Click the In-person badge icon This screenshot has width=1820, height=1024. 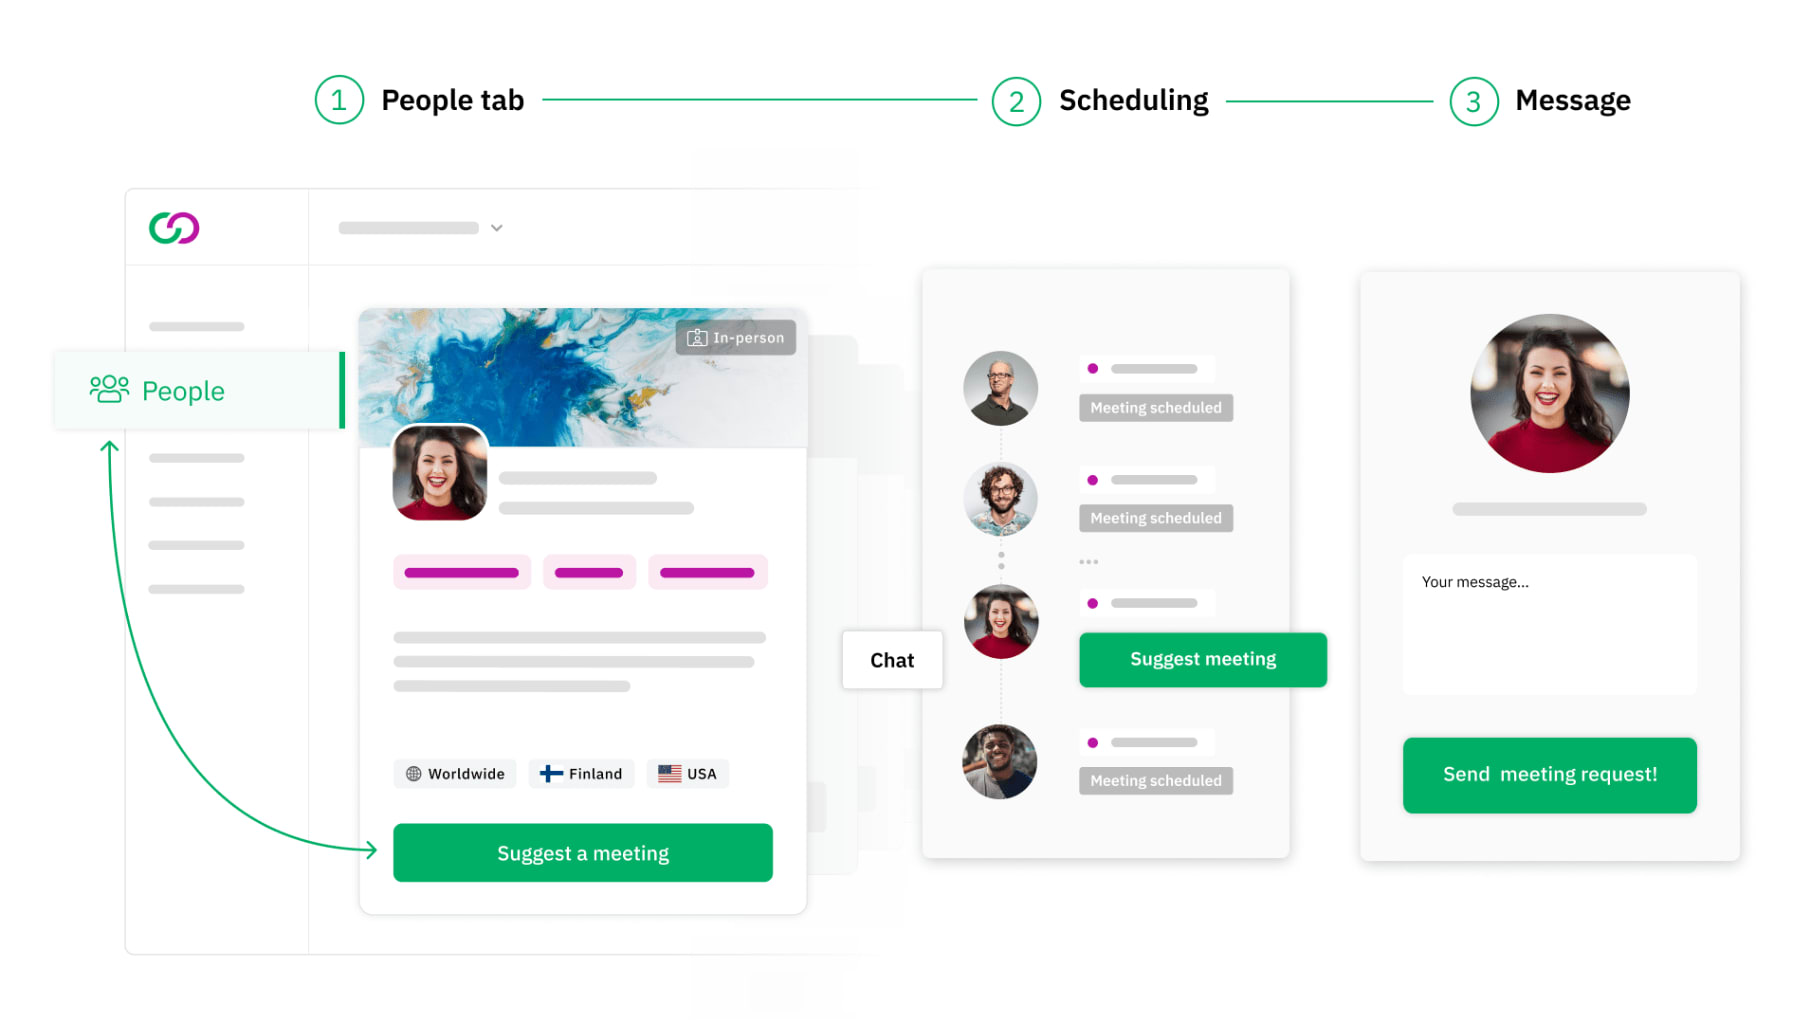[697, 338]
